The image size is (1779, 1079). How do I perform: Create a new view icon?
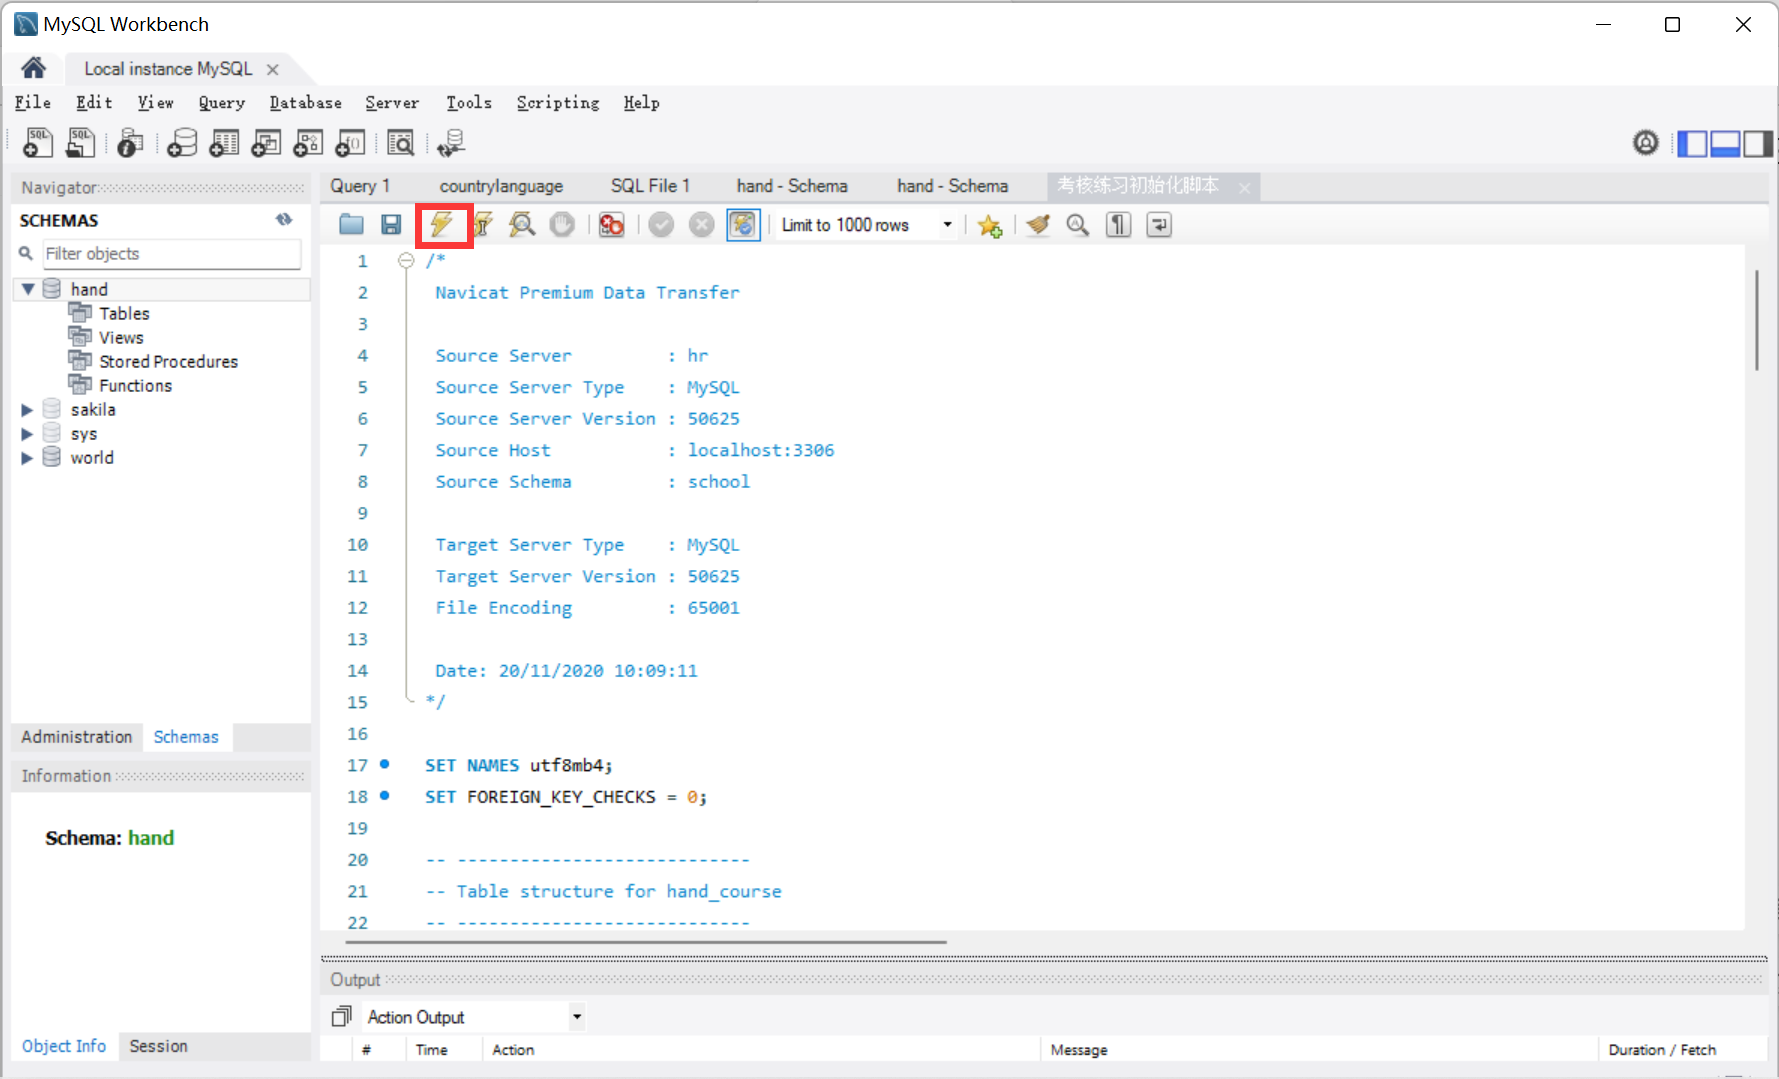[x=266, y=143]
